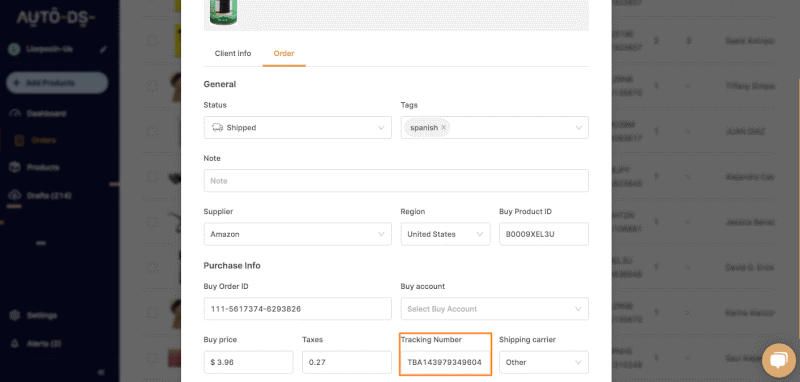Click the Taxes field showing 0.27
The image size is (800, 382).
coord(346,362)
